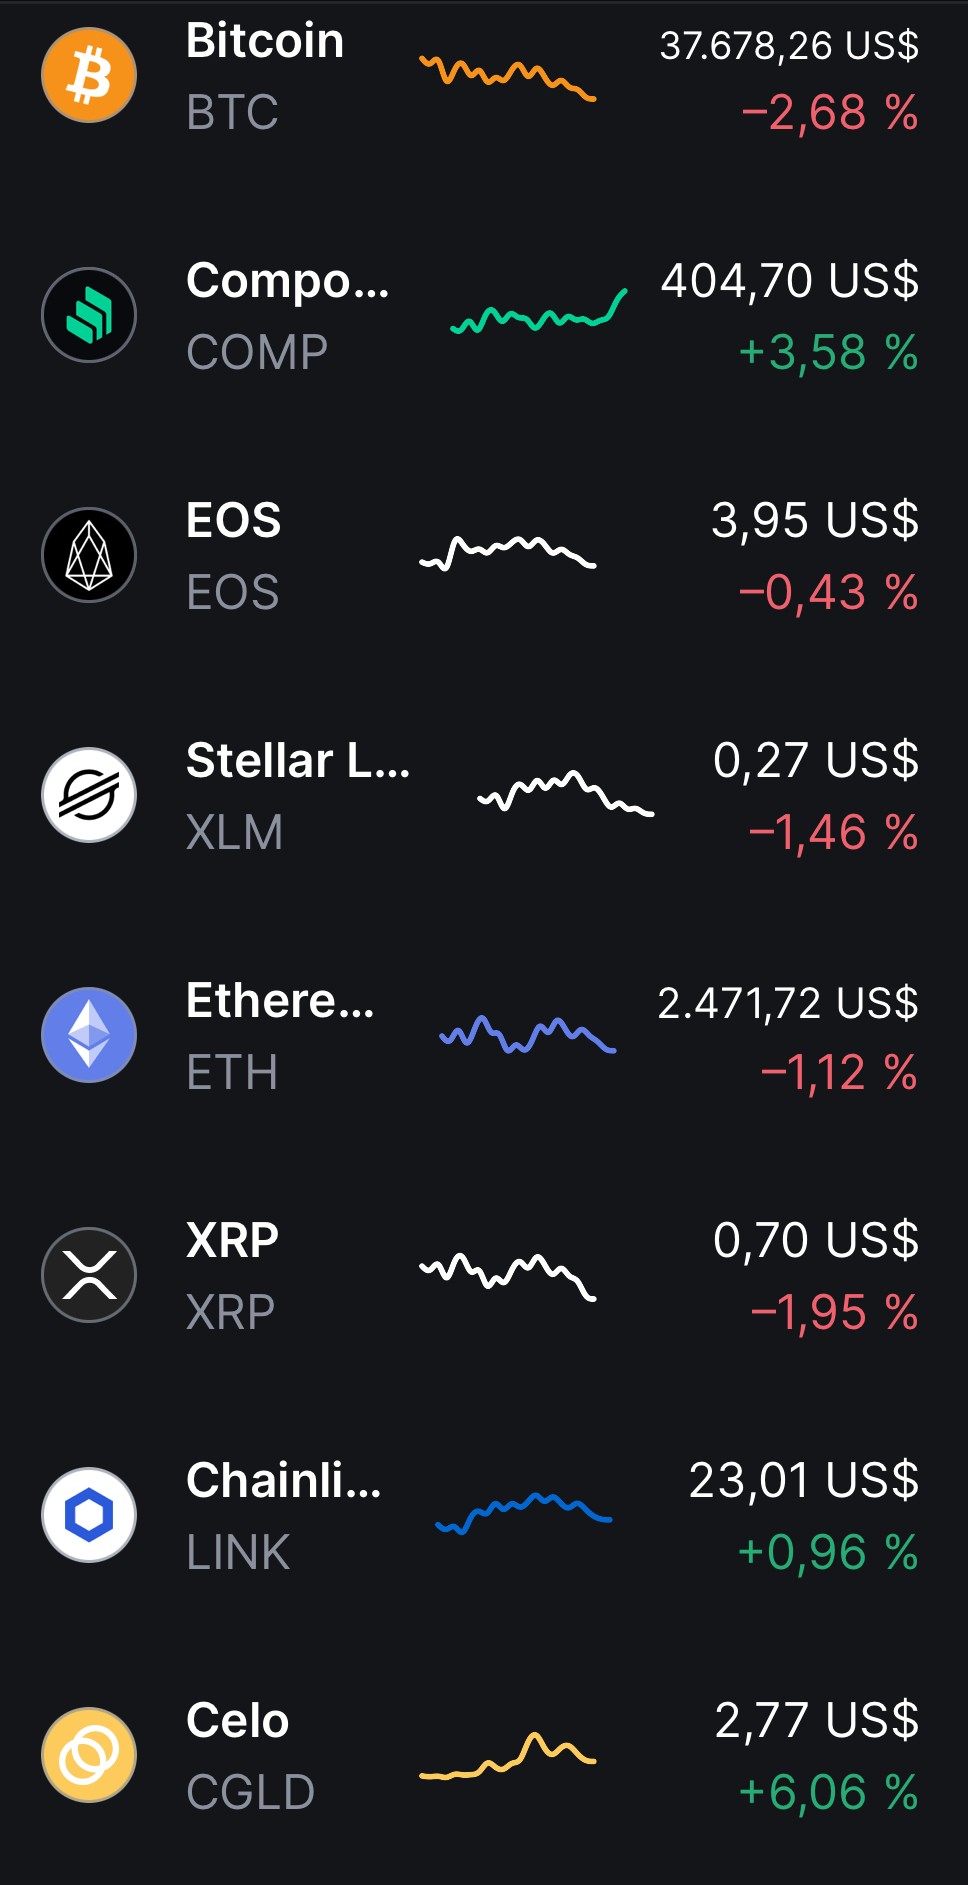
Task: Tap Celo change +6,06 %
Action: [x=828, y=1793]
